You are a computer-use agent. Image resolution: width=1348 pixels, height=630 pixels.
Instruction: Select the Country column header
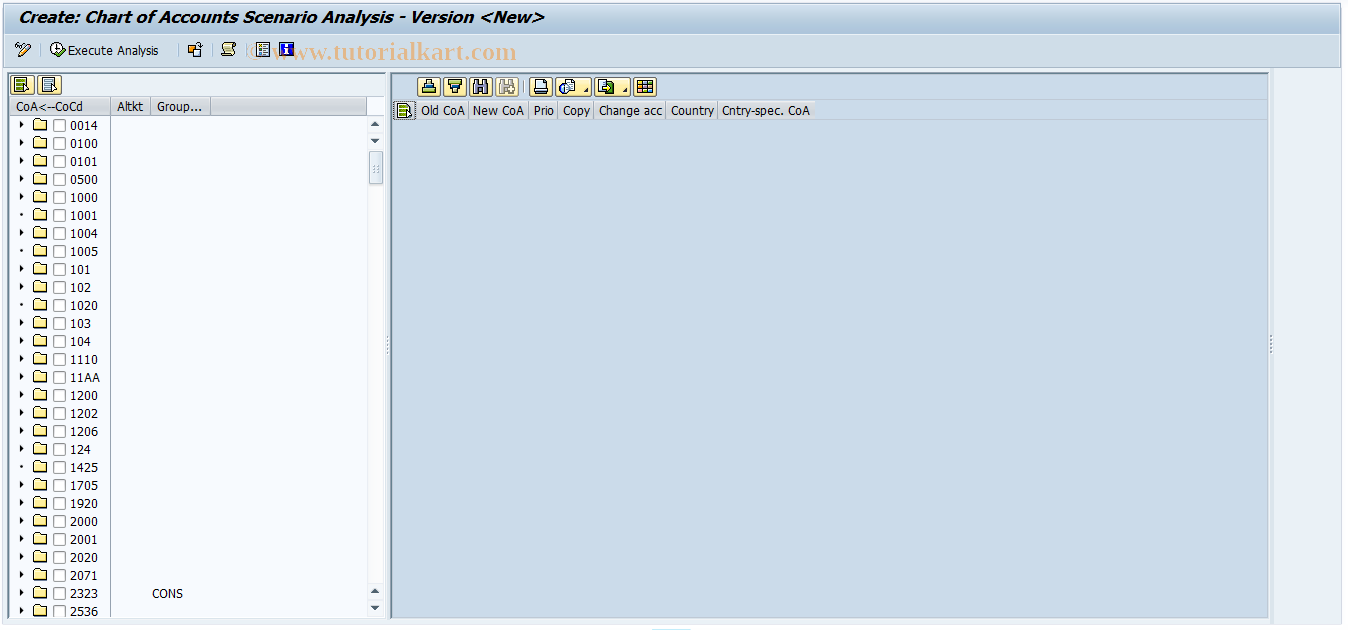pyautogui.click(x=692, y=111)
